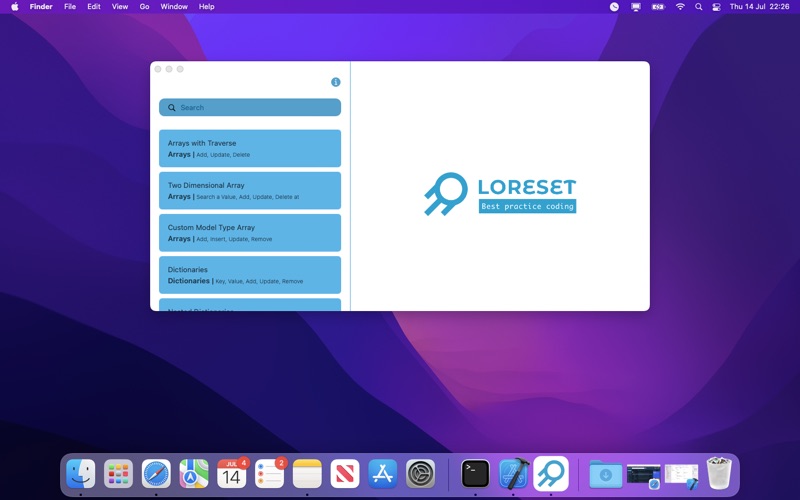Viewport: 800px width, 500px height.
Task: Open System Preferences from the dock
Action: click(x=420, y=473)
